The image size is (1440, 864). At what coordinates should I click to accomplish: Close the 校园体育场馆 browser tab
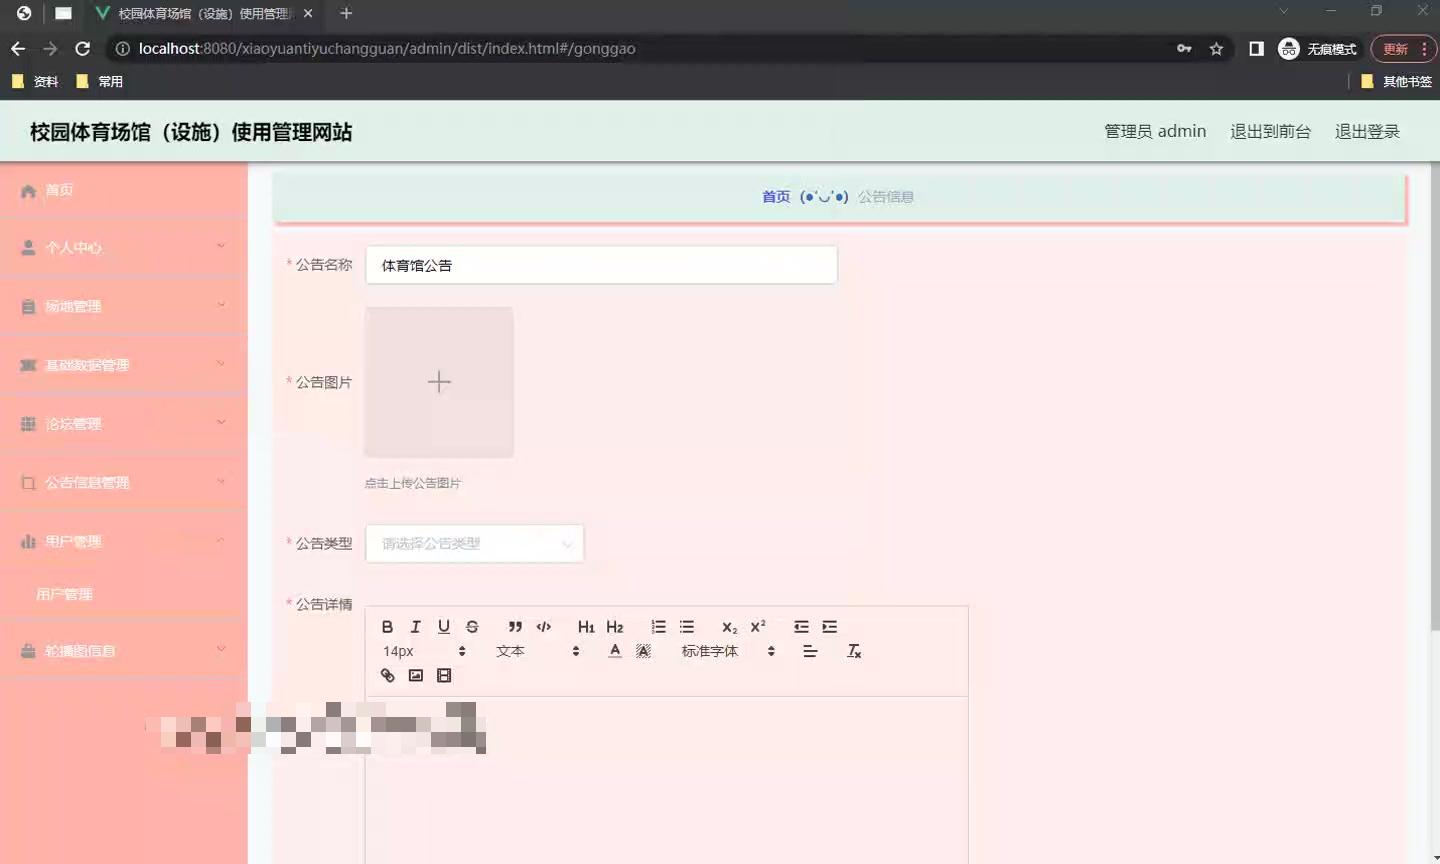(308, 14)
